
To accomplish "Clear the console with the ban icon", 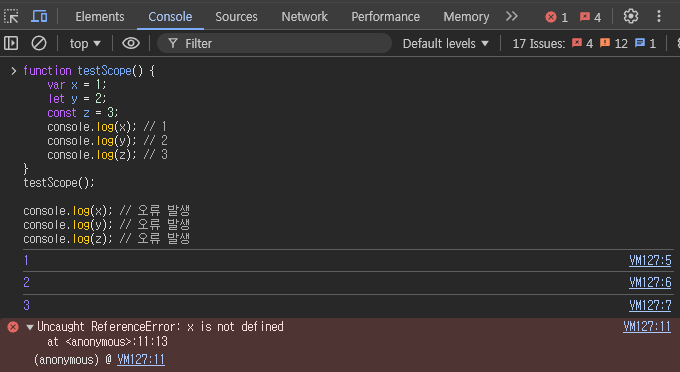I will (39, 43).
